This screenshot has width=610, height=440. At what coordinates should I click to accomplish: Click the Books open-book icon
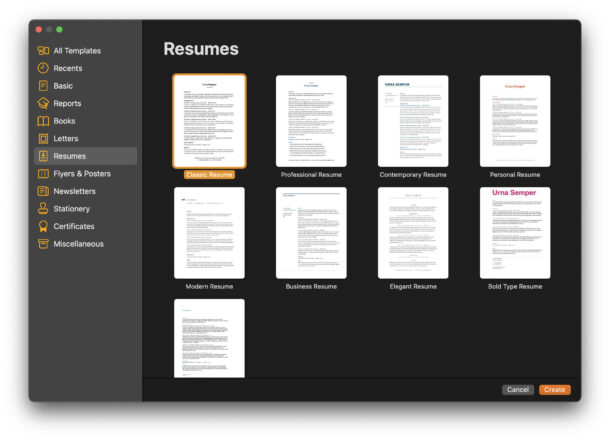(x=43, y=121)
